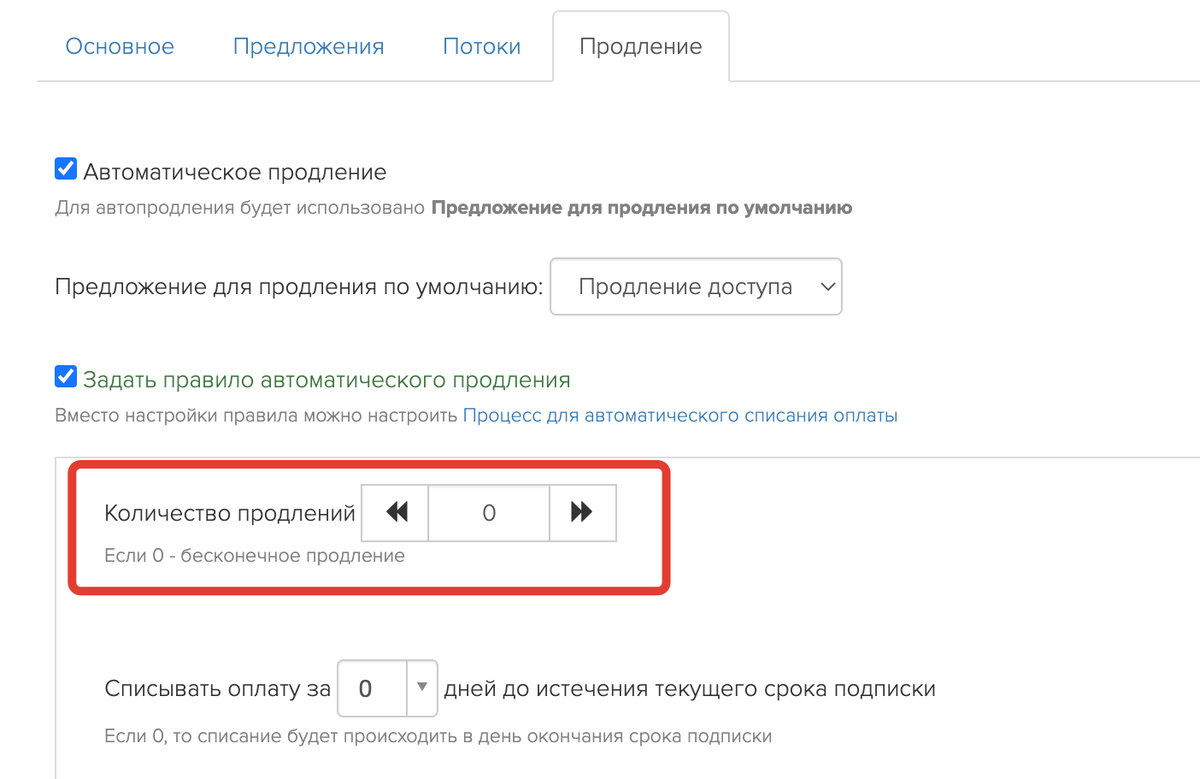1200x779 pixels.
Task: Select the Продление tab
Action: [x=641, y=47]
